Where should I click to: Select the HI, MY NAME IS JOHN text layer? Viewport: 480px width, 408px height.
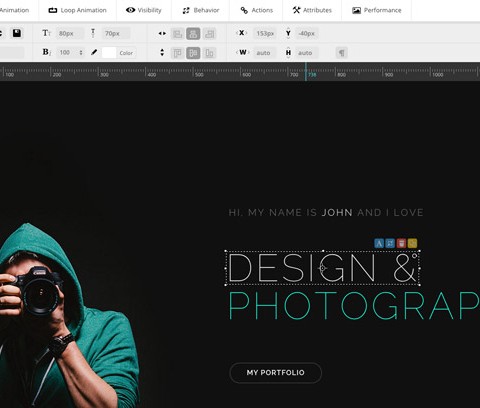coord(326,212)
